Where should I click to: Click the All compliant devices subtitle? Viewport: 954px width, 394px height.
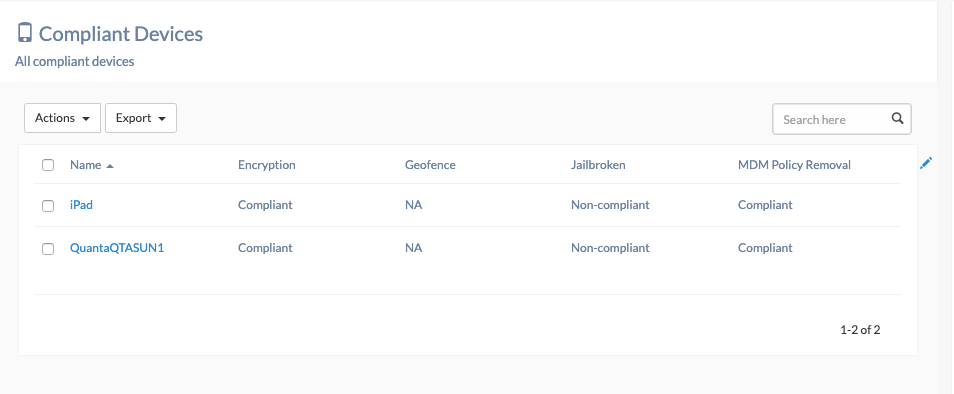click(75, 61)
